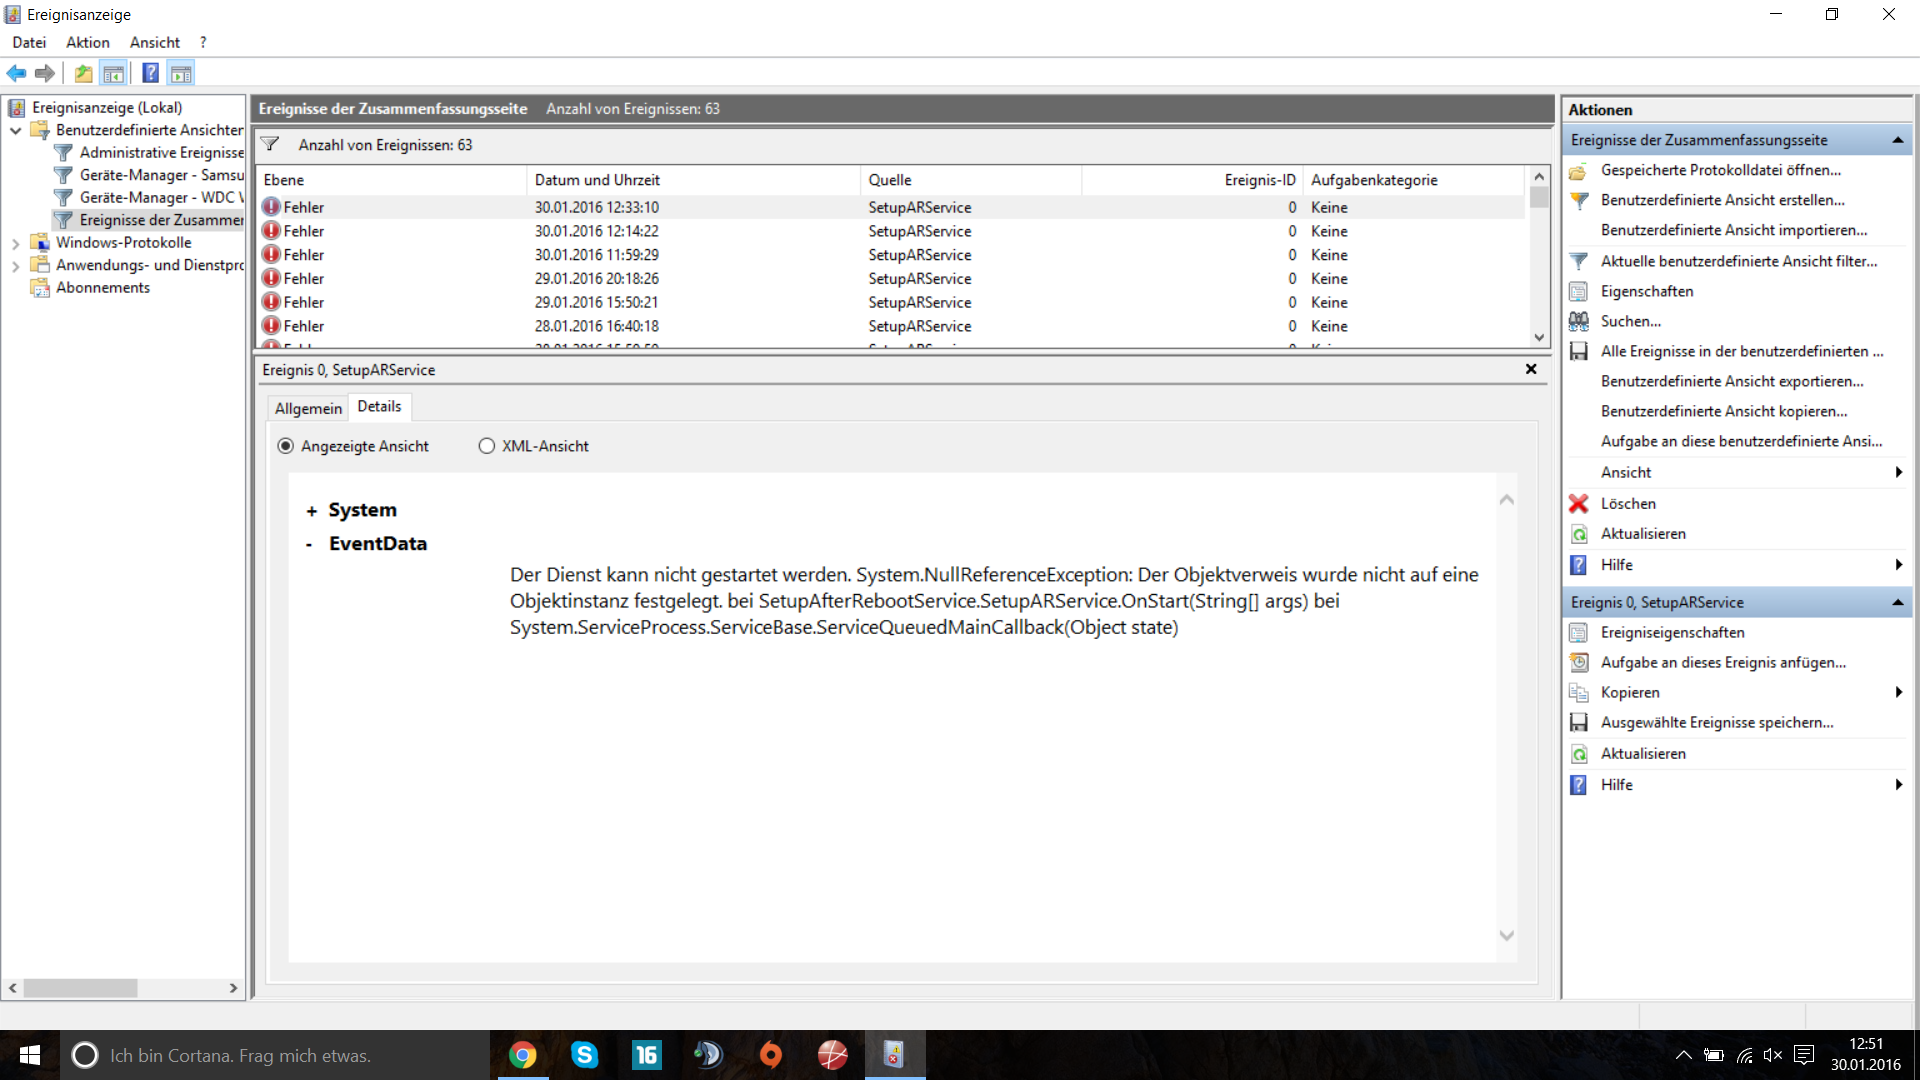
Task: Click the filter funnel icon above event list
Action: coord(270,145)
